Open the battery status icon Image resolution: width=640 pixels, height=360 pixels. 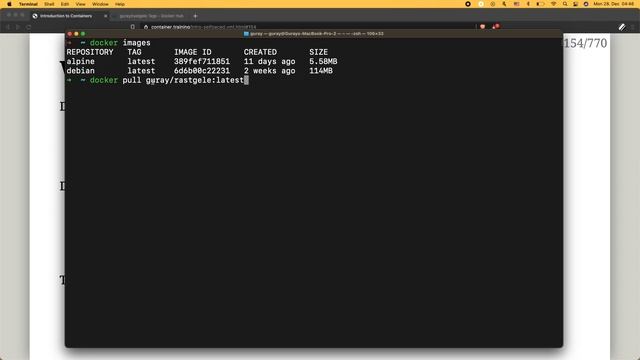pos(540,4)
